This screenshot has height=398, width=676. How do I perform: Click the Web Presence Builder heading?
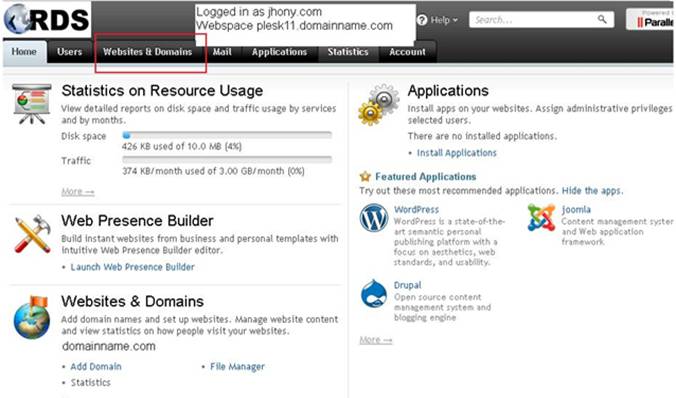(137, 221)
